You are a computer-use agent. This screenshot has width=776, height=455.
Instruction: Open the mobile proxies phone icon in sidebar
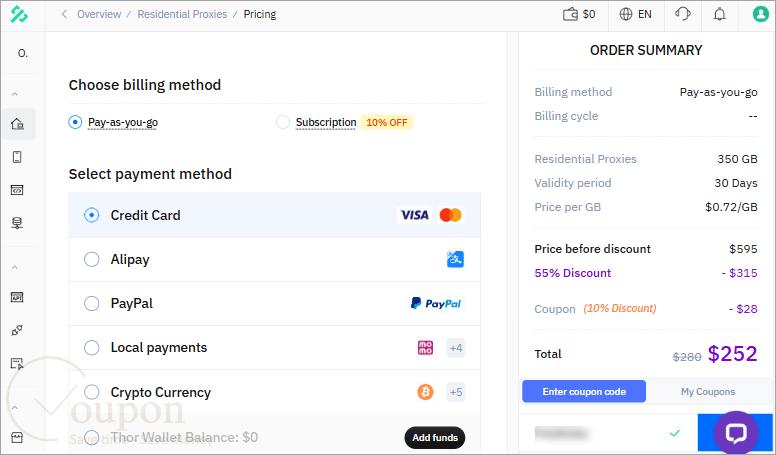tap(17, 157)
